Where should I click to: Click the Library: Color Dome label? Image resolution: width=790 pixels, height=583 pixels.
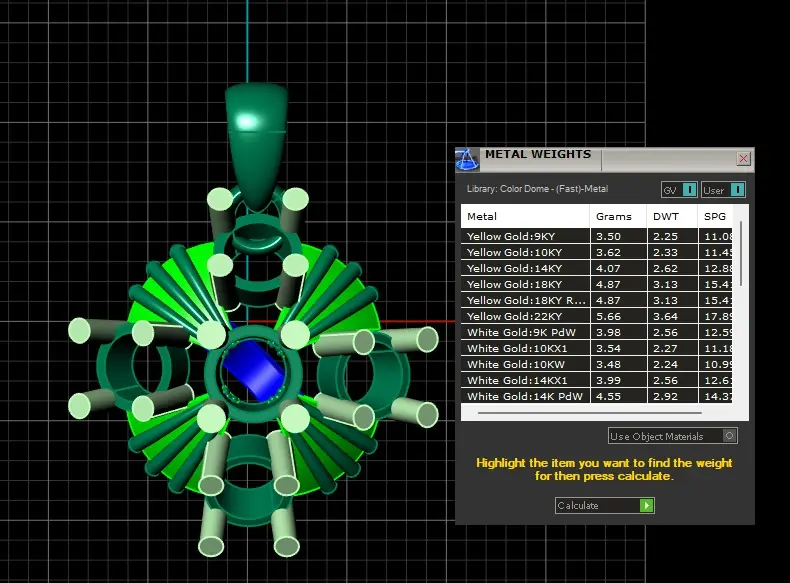(537, 189)
